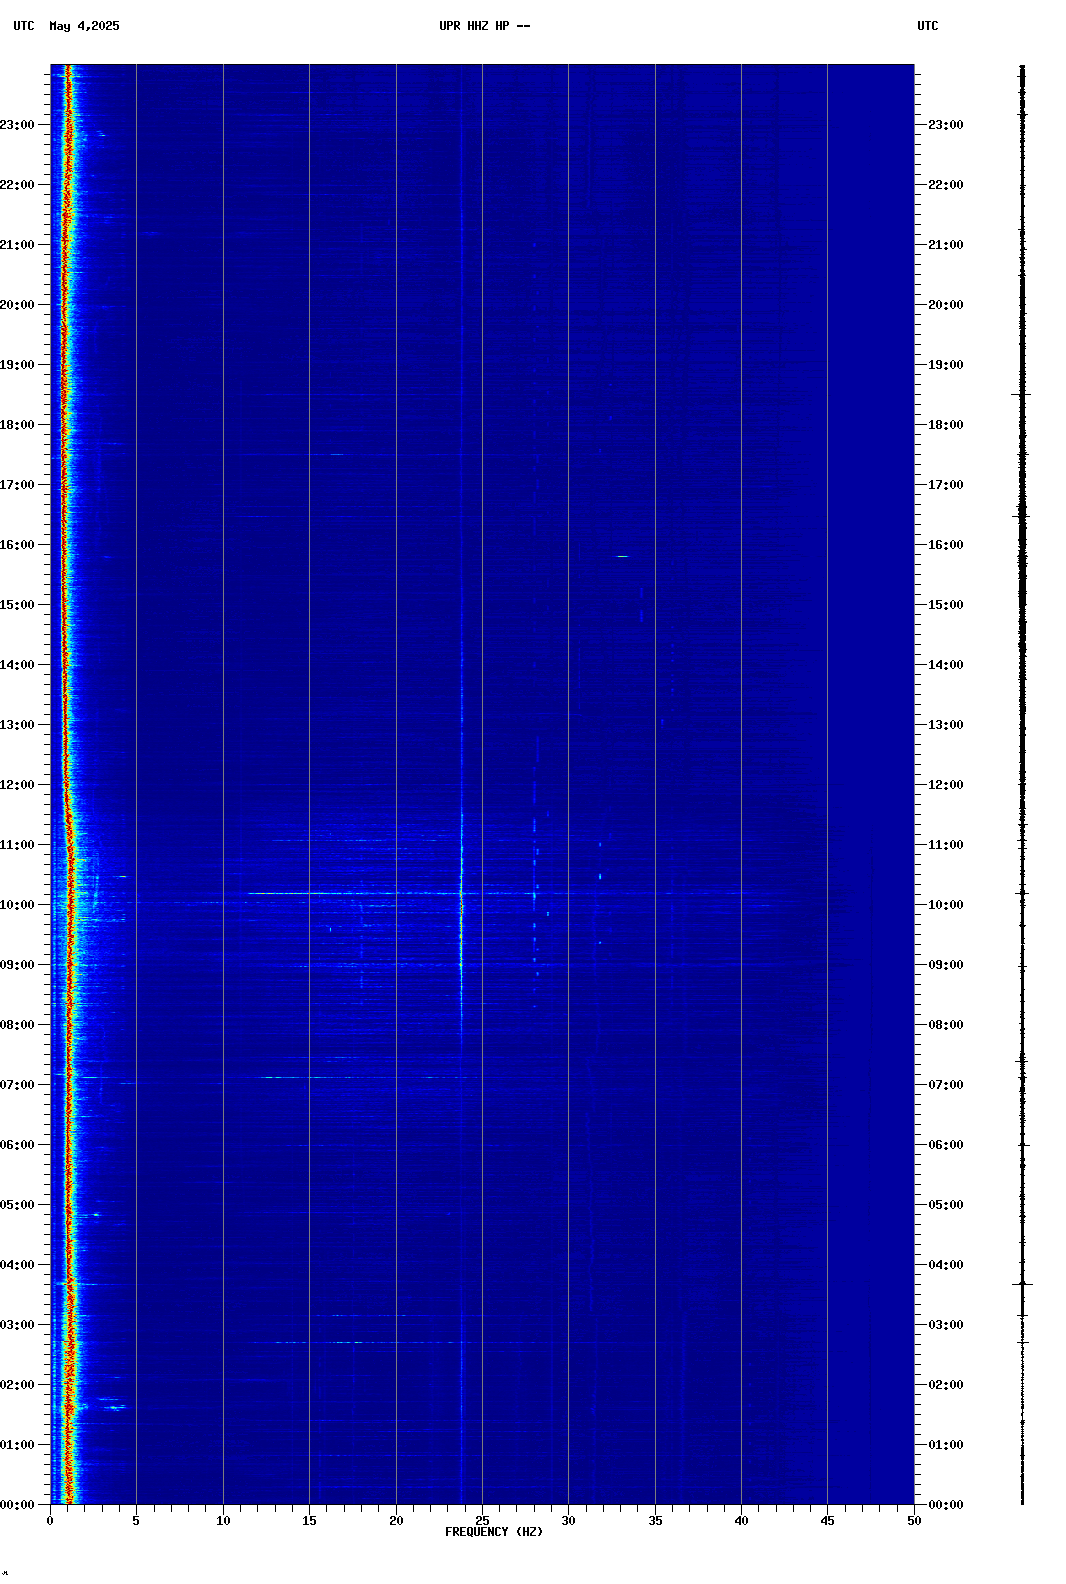1066x1584 pixels.
Task: Click the 13:00 label on left axis
Action: 19,725
